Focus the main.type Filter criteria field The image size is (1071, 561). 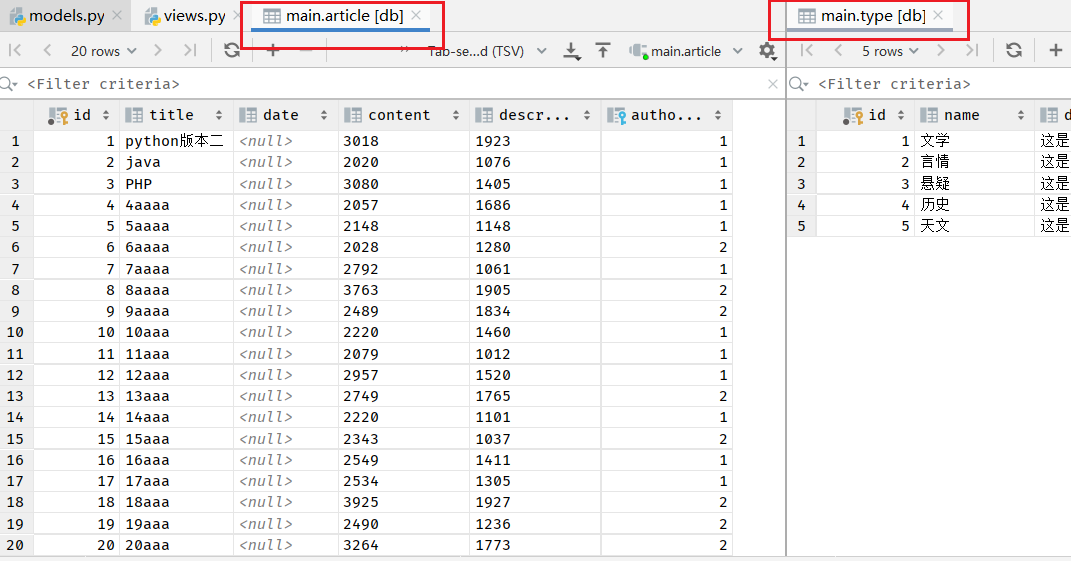[943, 84]
